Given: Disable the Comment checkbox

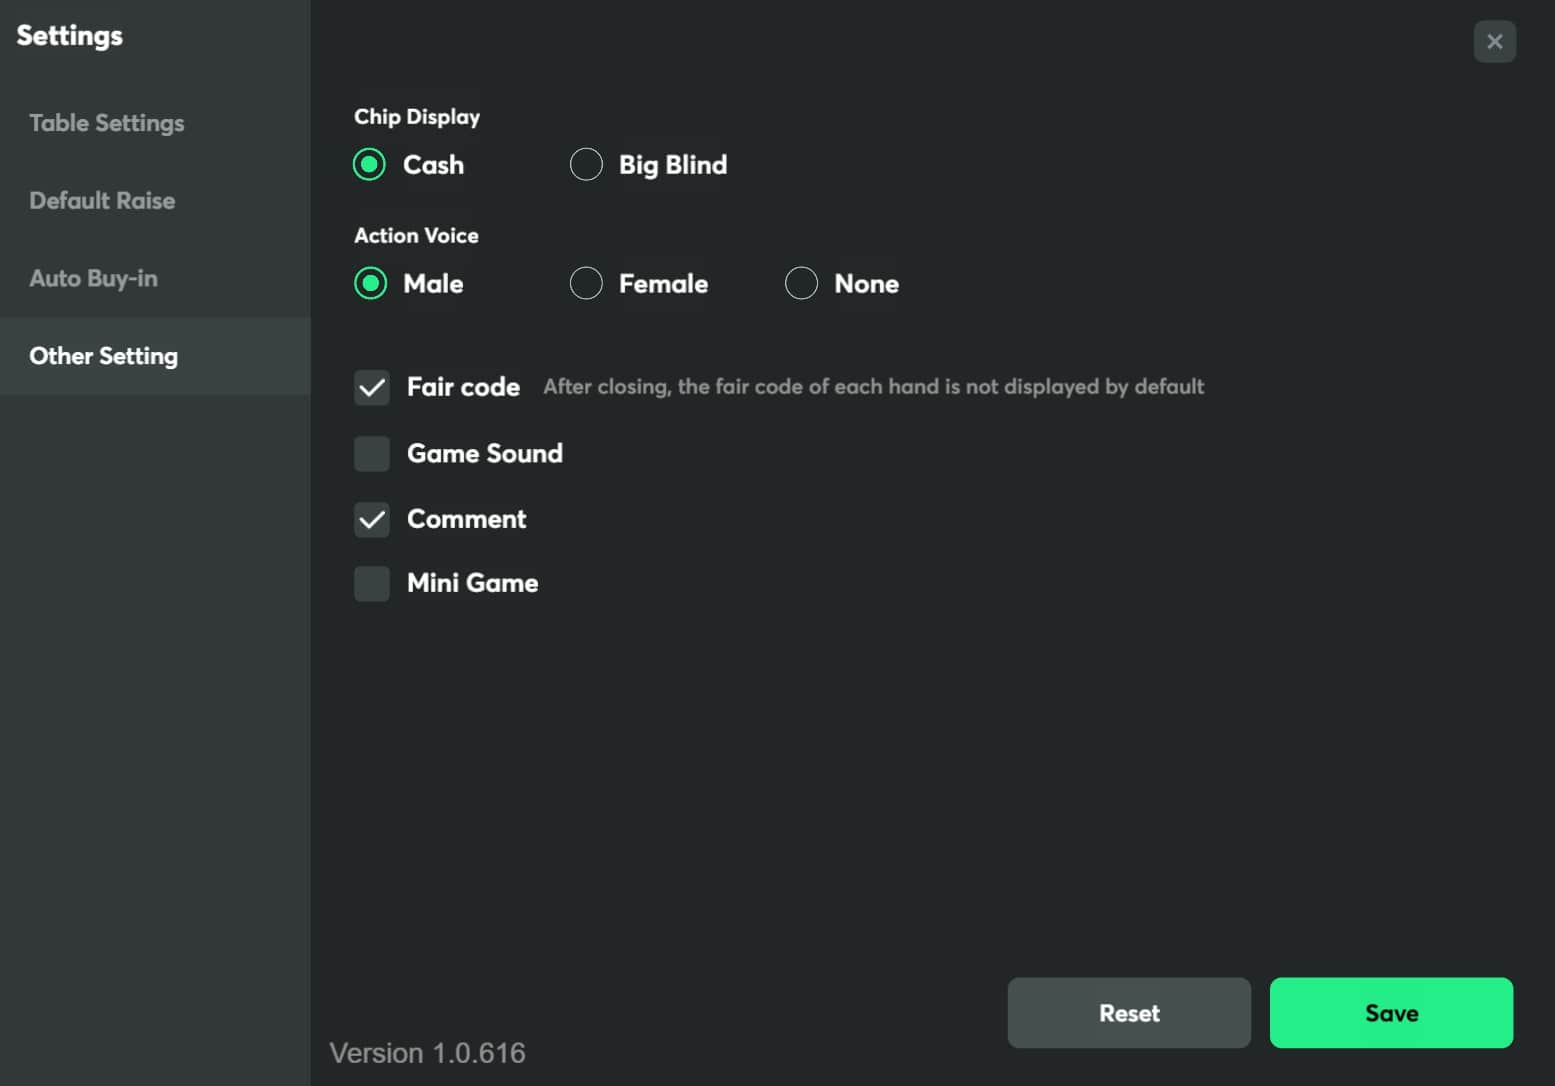Looking at the screenshot, I should pos(372,520).
